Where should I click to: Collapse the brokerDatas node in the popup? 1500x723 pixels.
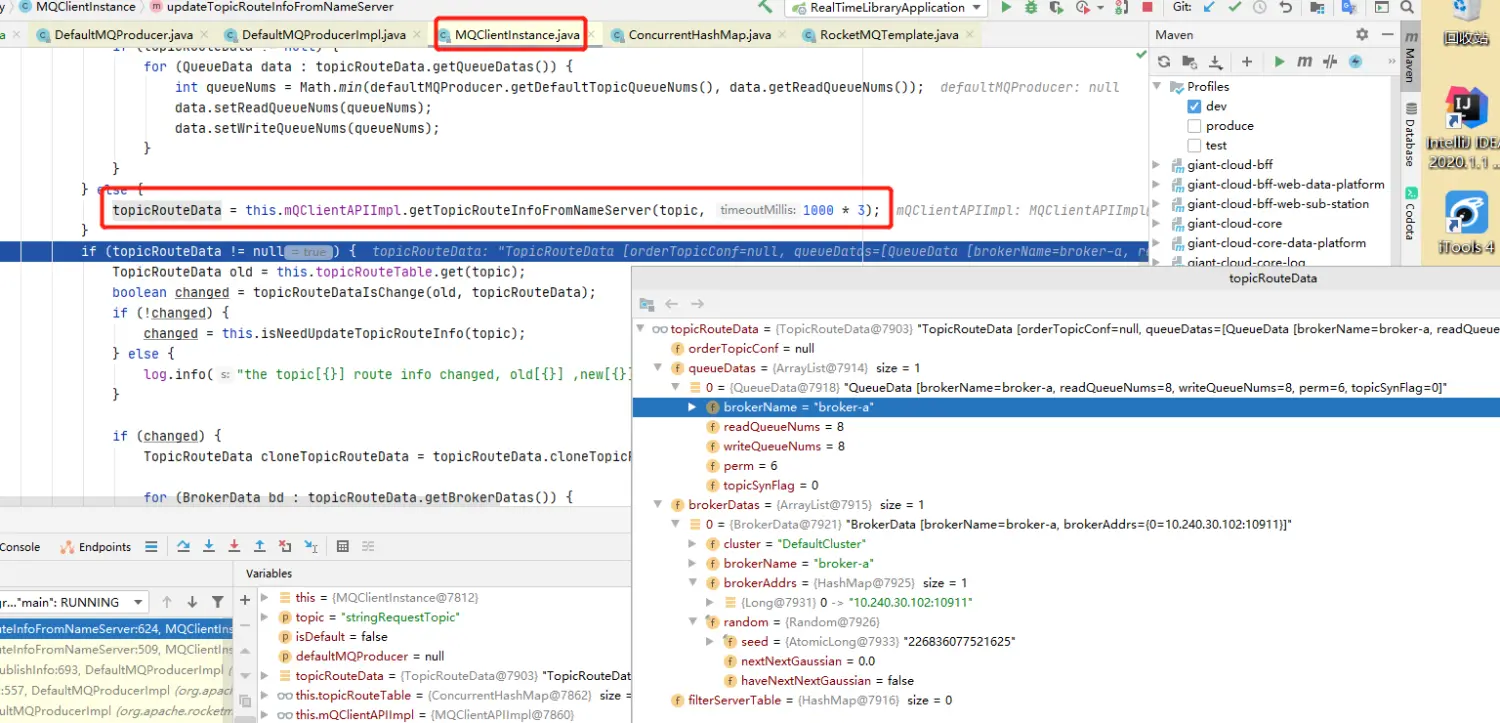point(658,505)
